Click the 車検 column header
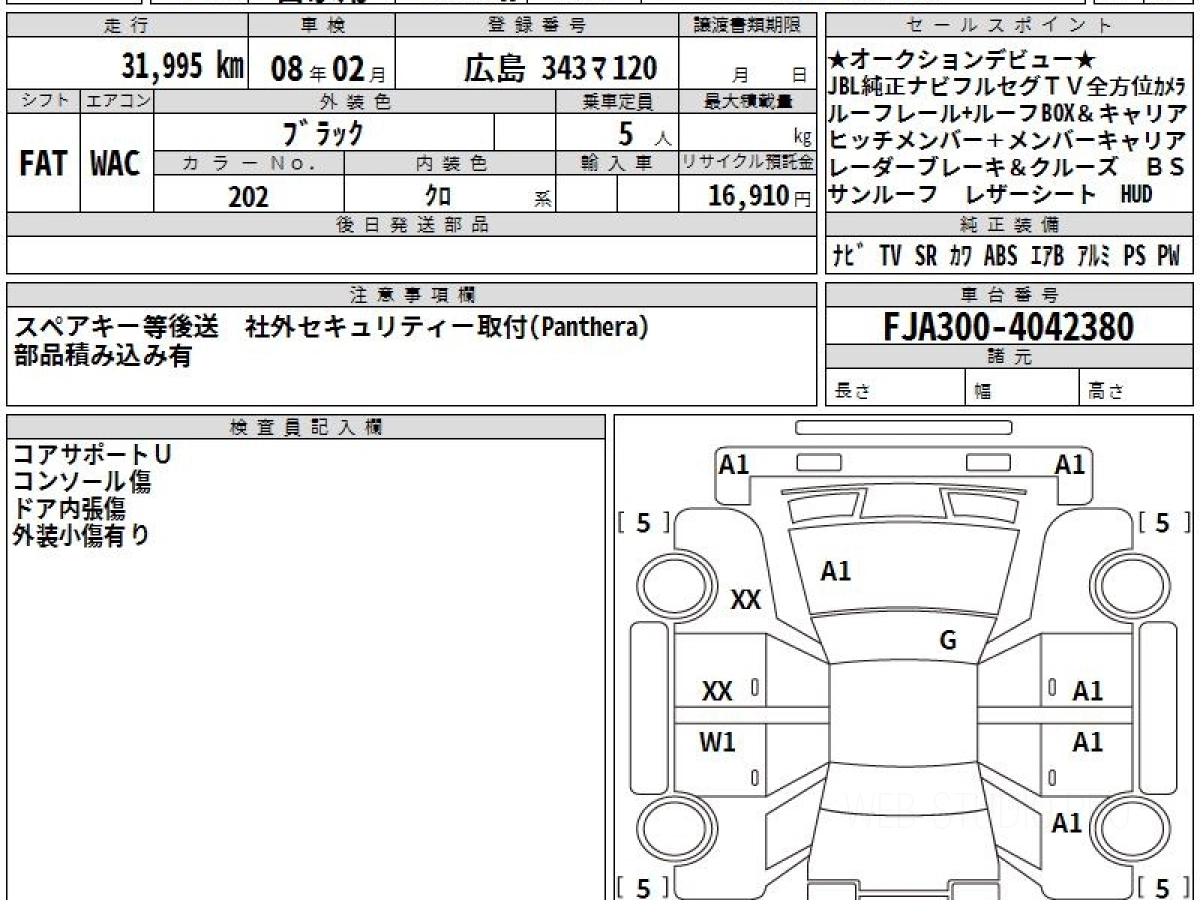The width and height of the screenshot is (1200, 900). (x=321, y=26)
